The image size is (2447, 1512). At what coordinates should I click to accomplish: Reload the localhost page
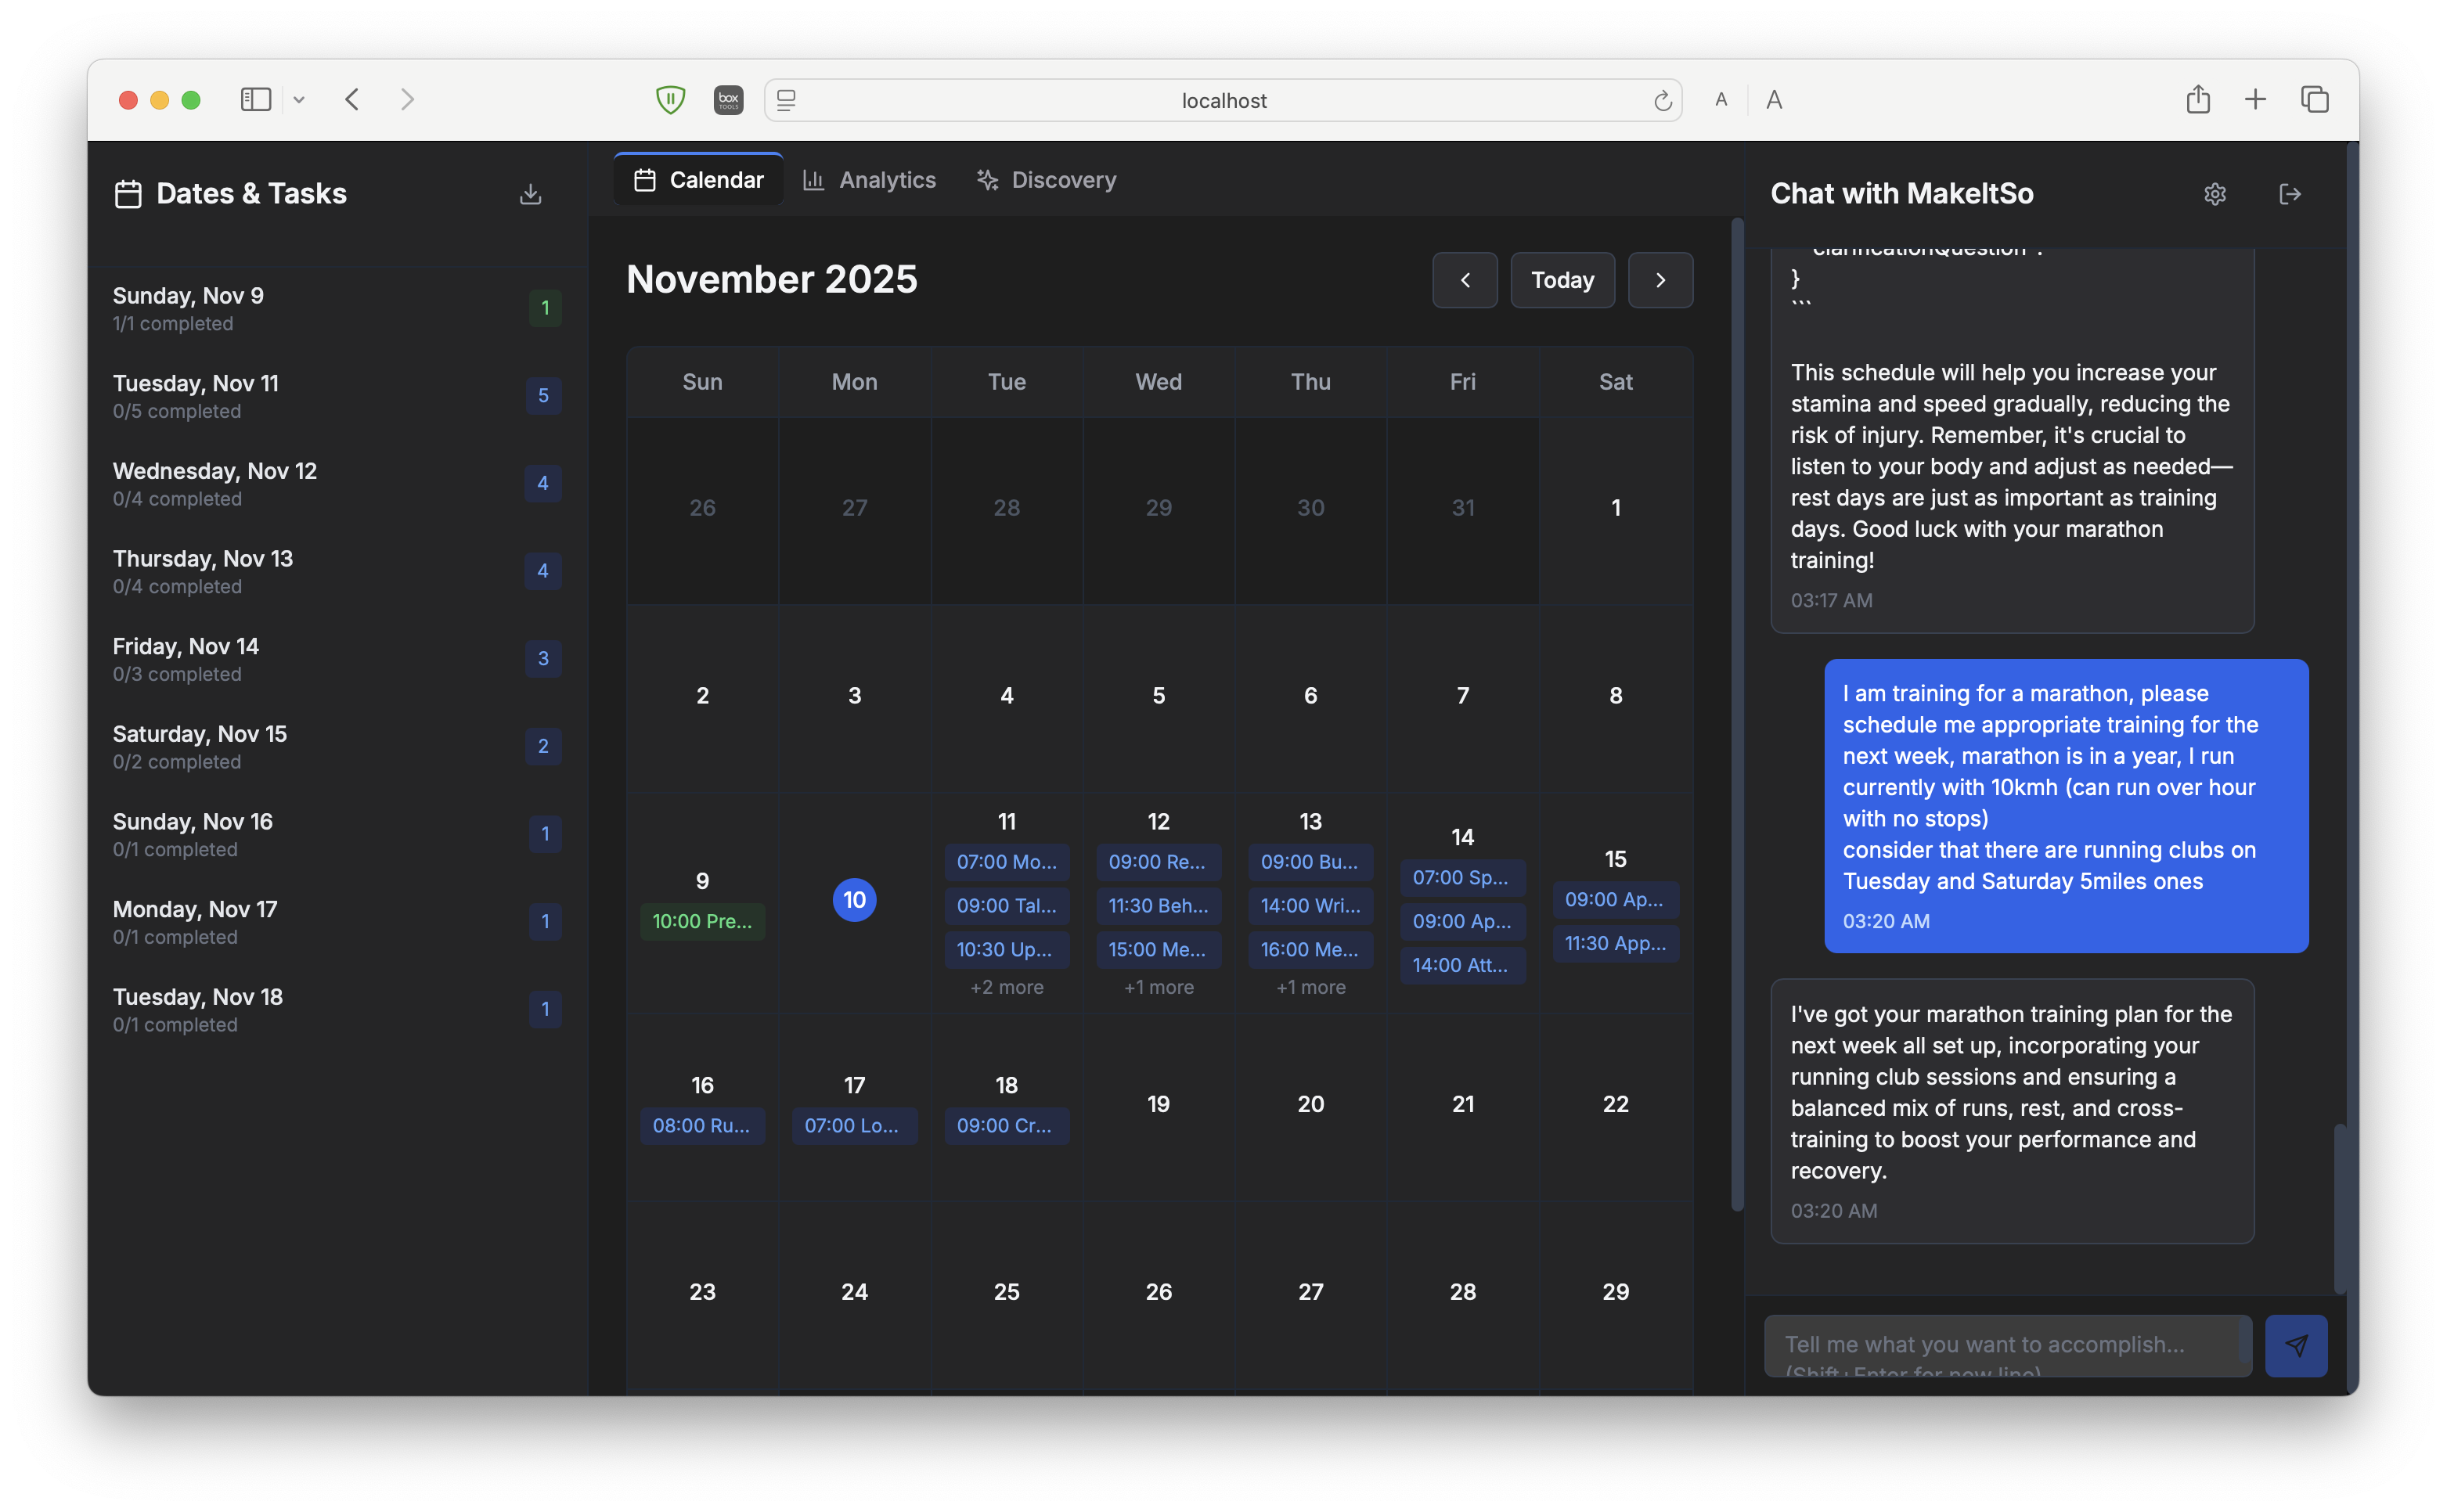tap(1663, 100)
